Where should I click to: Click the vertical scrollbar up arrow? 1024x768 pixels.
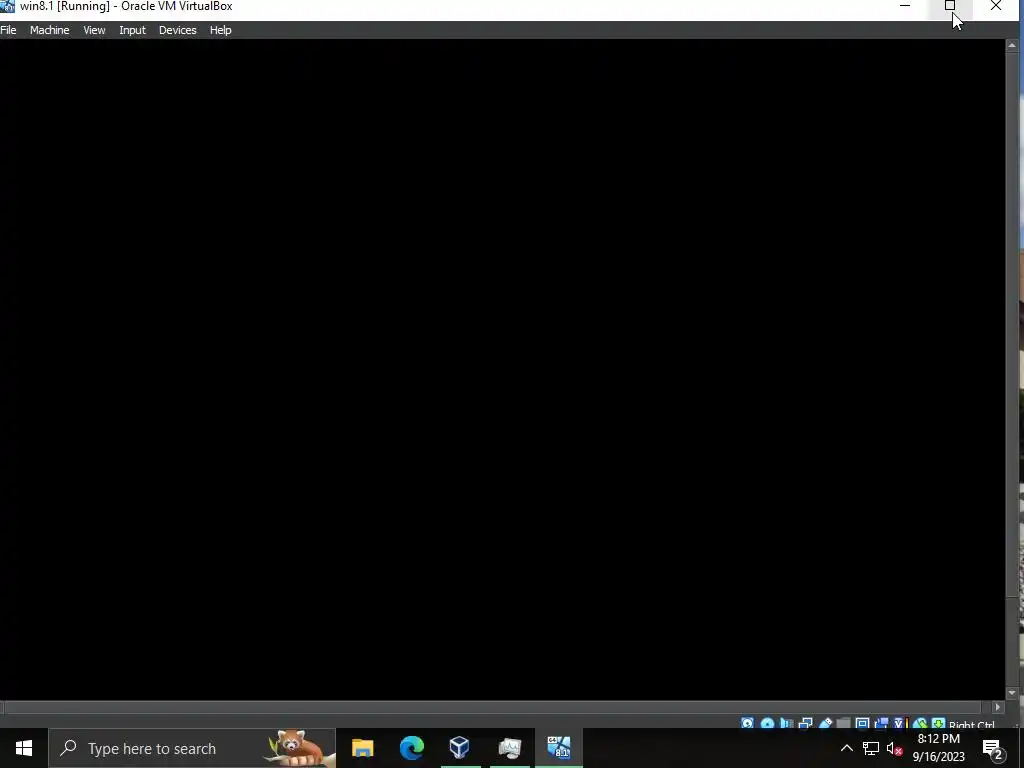(1012, 45)
